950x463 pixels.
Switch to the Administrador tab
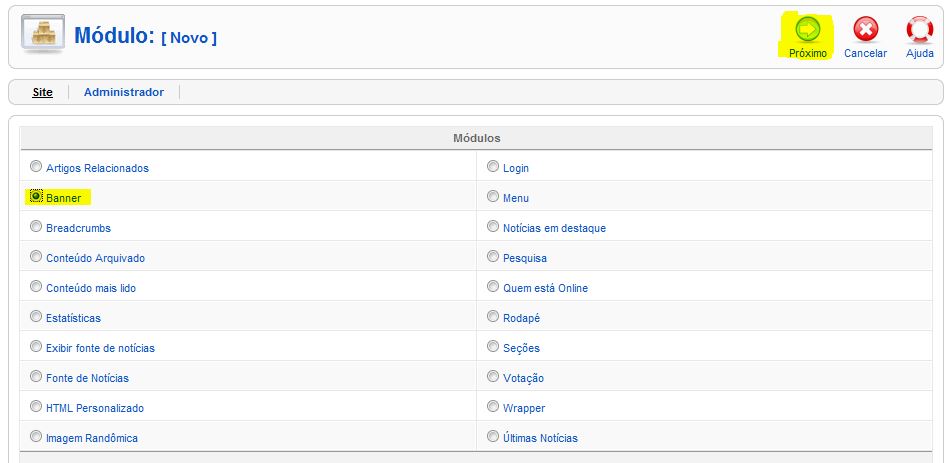point(124,92)
